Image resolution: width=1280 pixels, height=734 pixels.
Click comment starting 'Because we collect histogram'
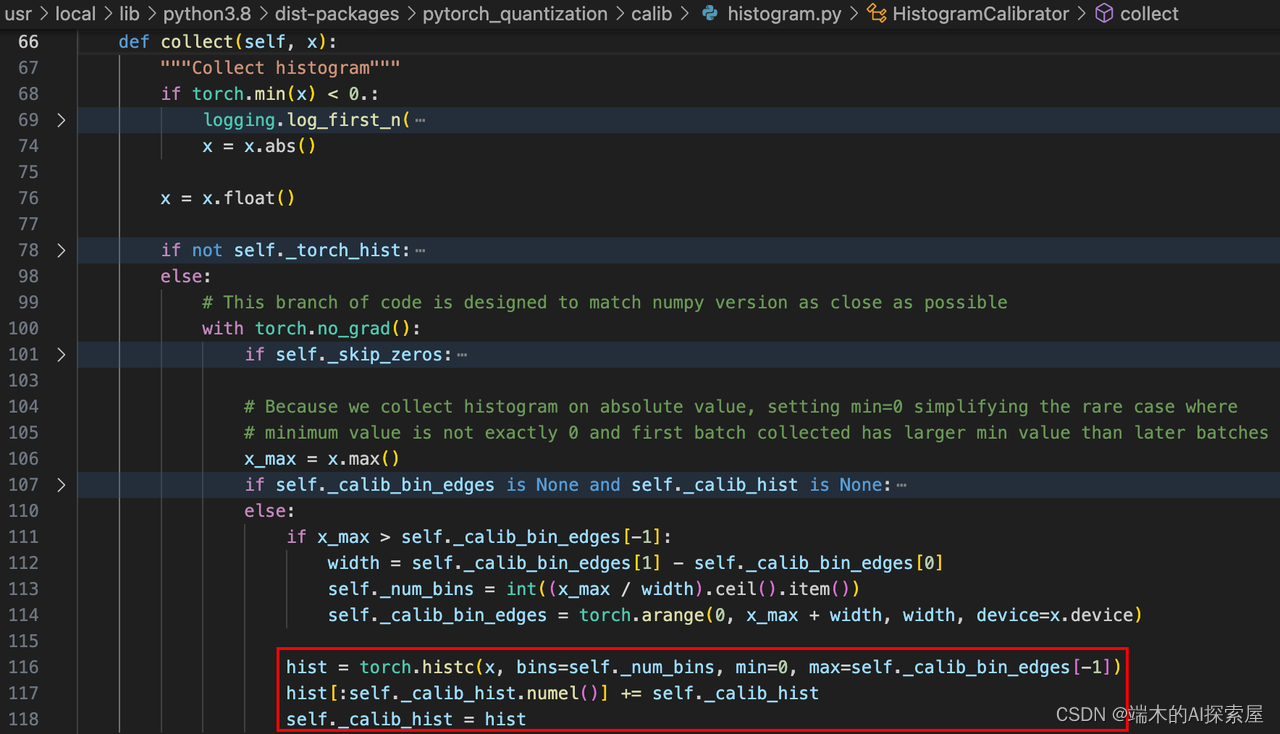click(x=741, y=406)
